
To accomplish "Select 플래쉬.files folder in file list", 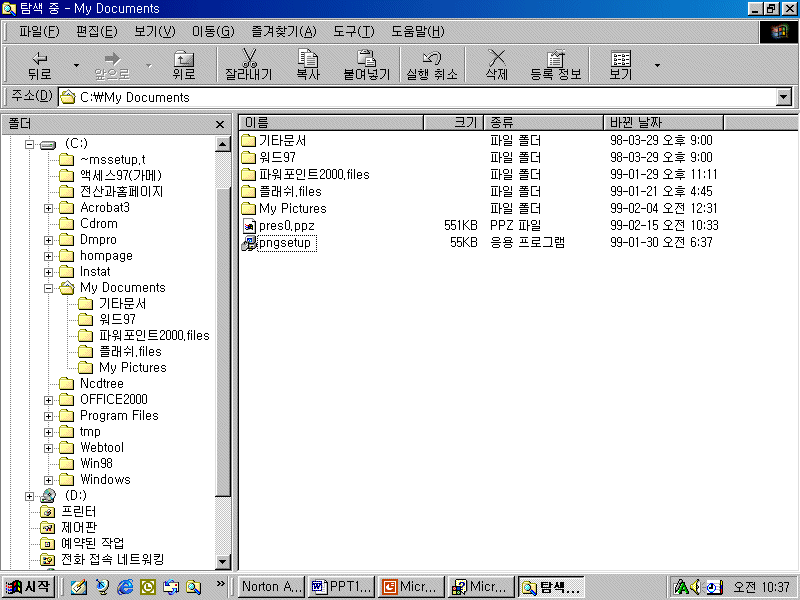I will click(290, 191).
